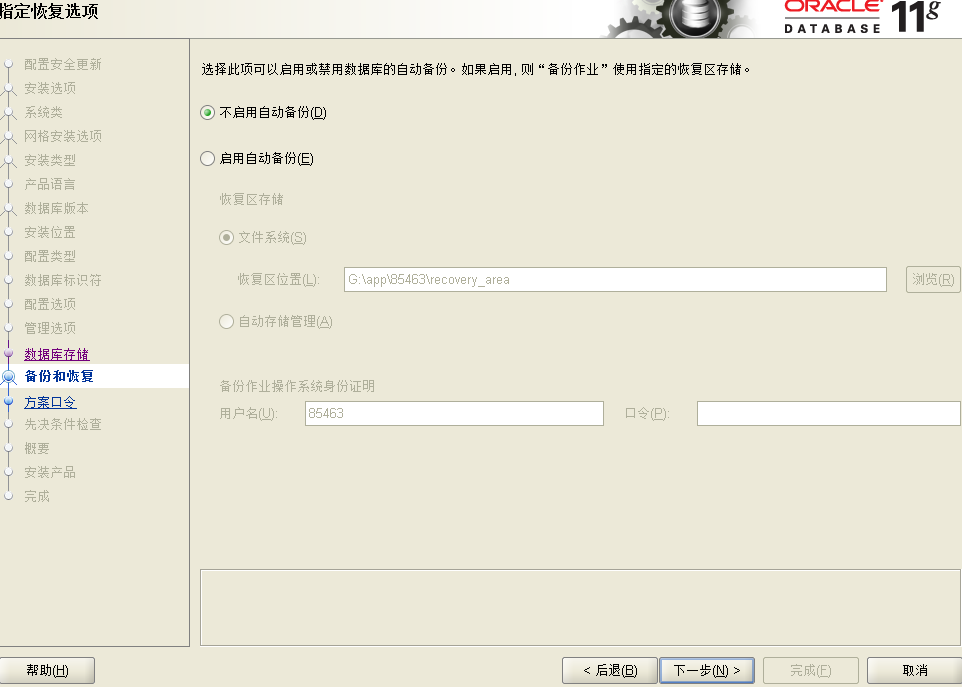Screen dimensions: 962x687
Task: Click the 恢复区位置 path field
Action: [x=615, y=280]
